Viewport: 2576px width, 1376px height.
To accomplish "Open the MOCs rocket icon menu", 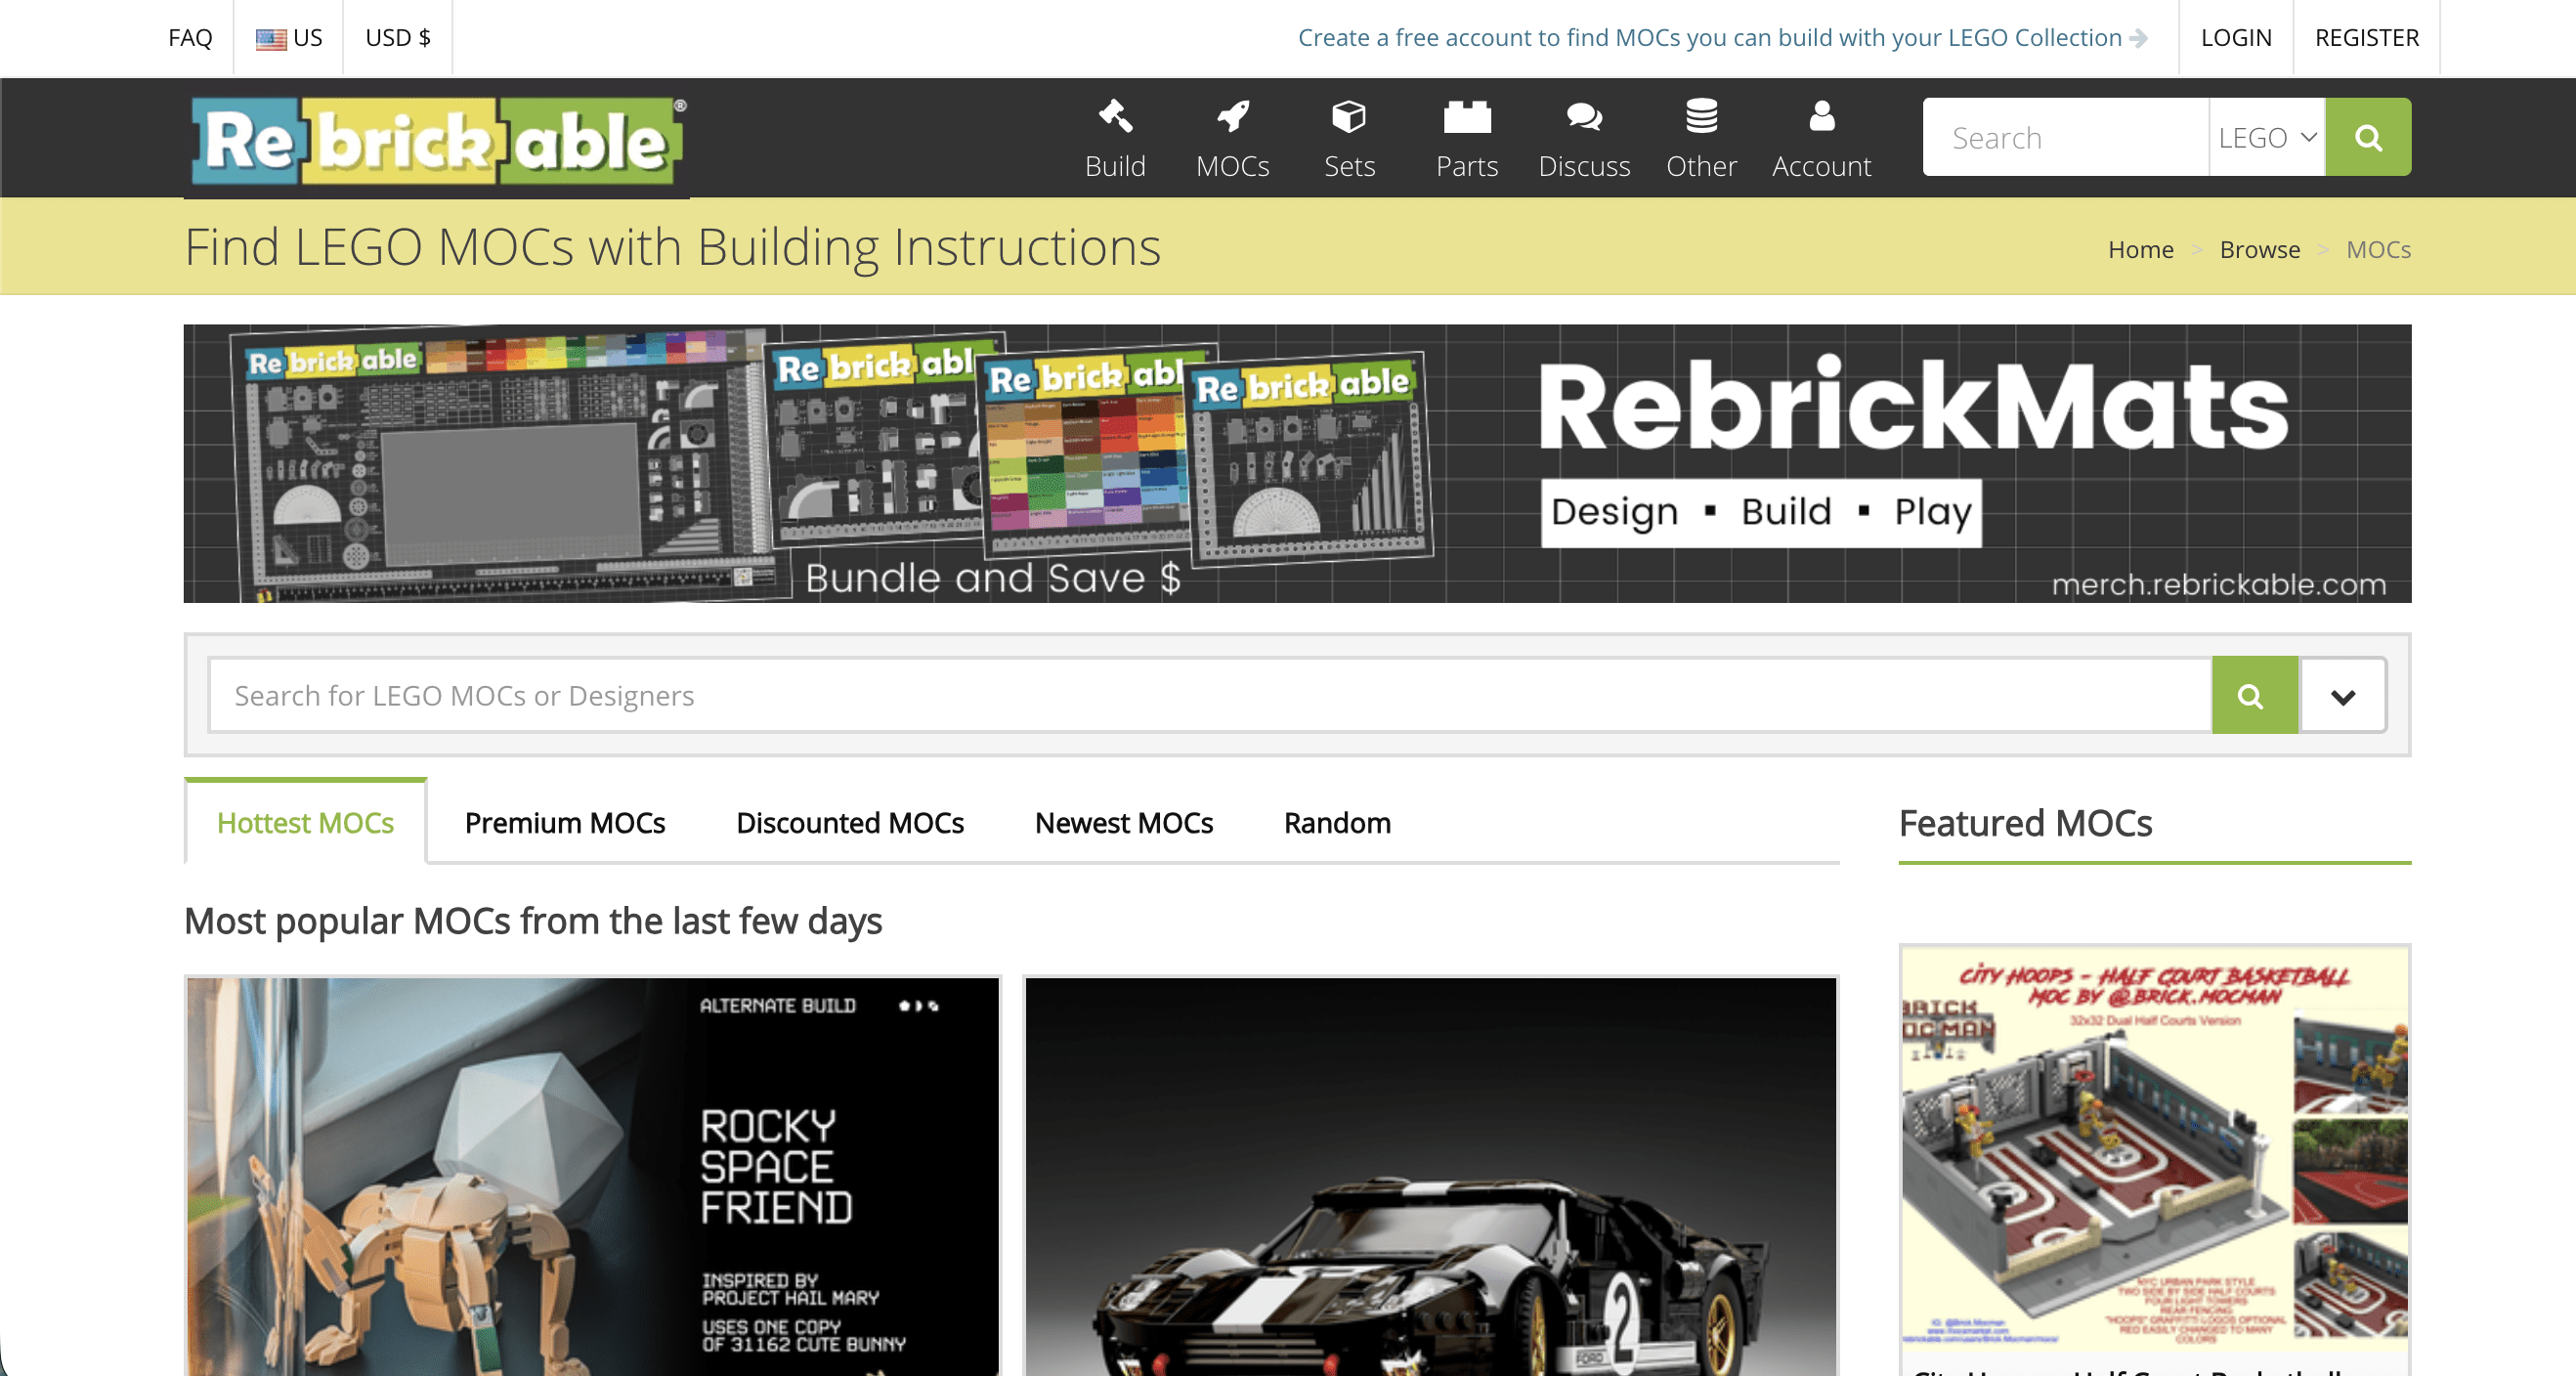I will pyautogui.click(x=1232, y=117).
